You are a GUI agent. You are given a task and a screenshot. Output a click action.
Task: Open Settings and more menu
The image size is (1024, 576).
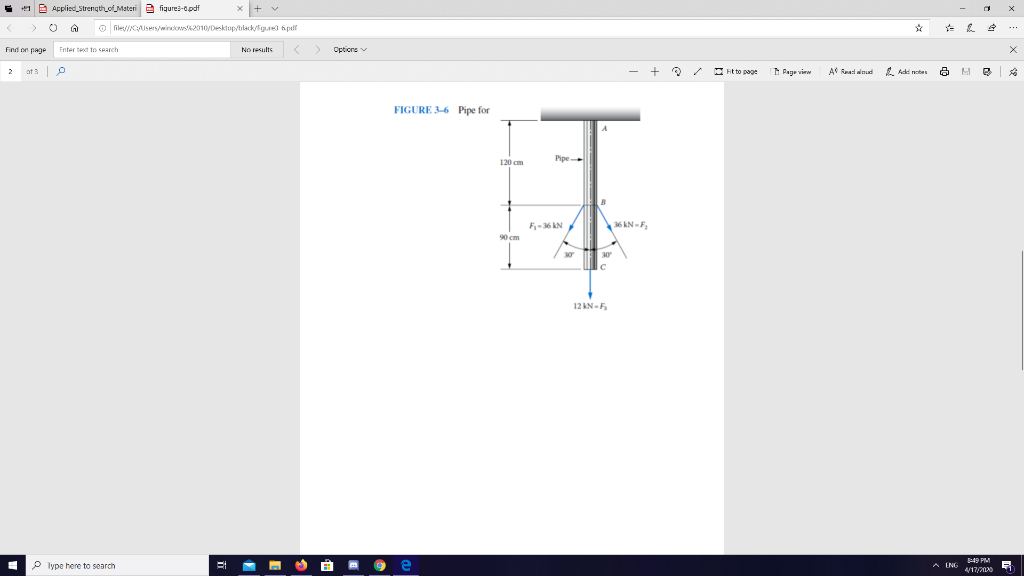pos(1013,28)
